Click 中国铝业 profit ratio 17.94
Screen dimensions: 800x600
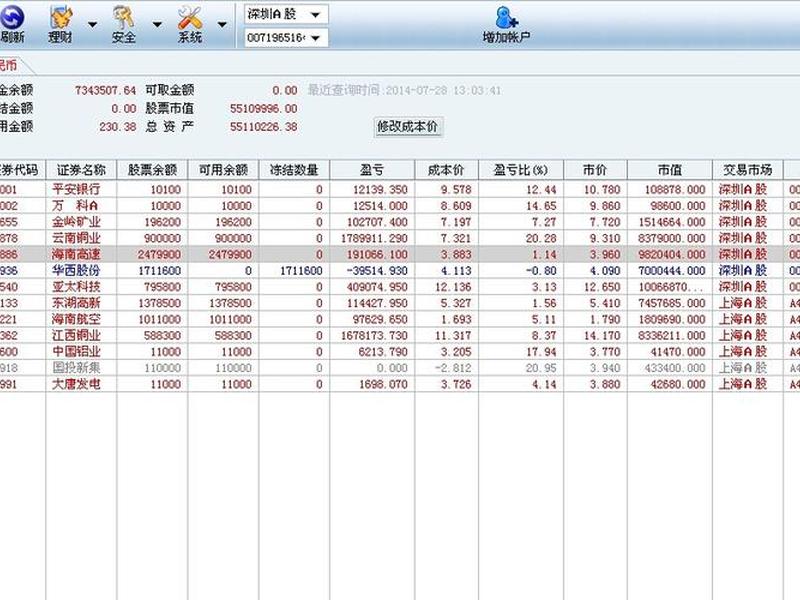(541, 352)
